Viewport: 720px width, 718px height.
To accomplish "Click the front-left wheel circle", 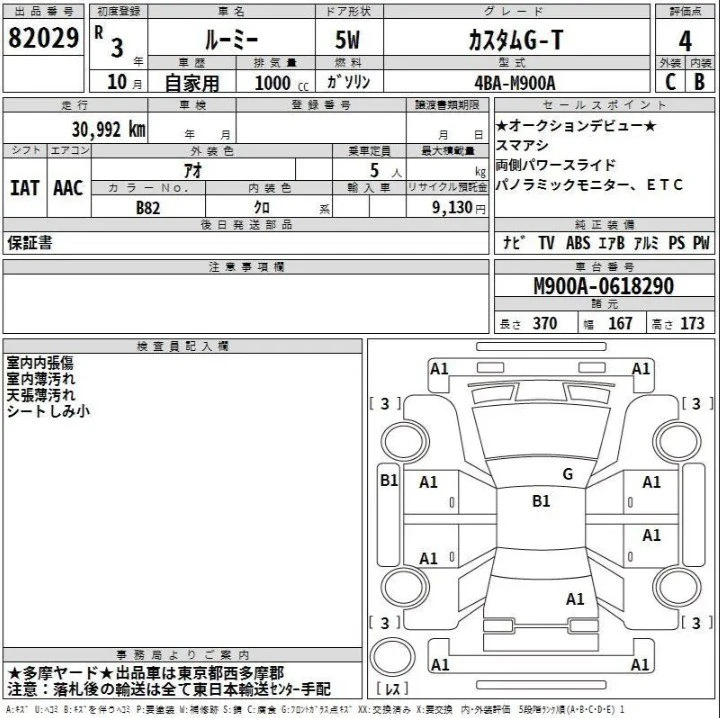I will coord(405,442).
